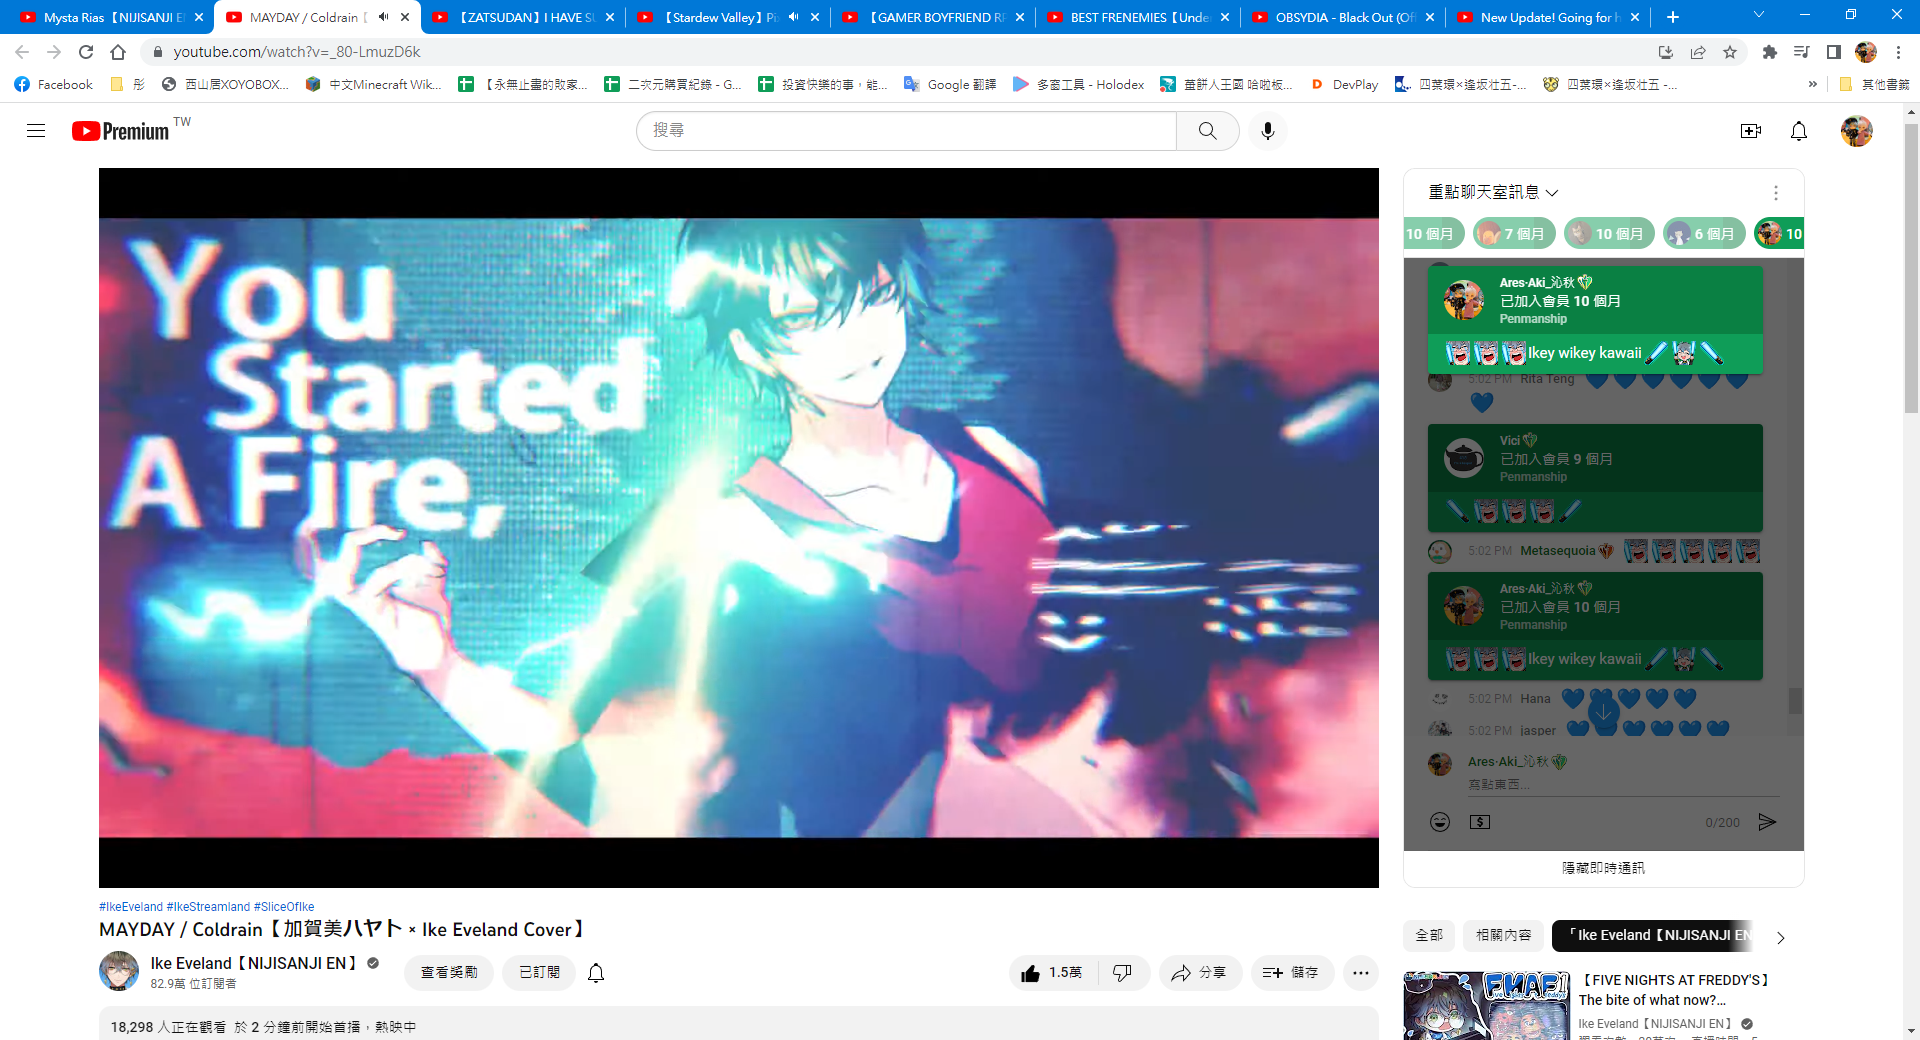This screenshot has height=1040, width=1920.
Task: Open Chrome media control icon
Action: (1801, 52)
